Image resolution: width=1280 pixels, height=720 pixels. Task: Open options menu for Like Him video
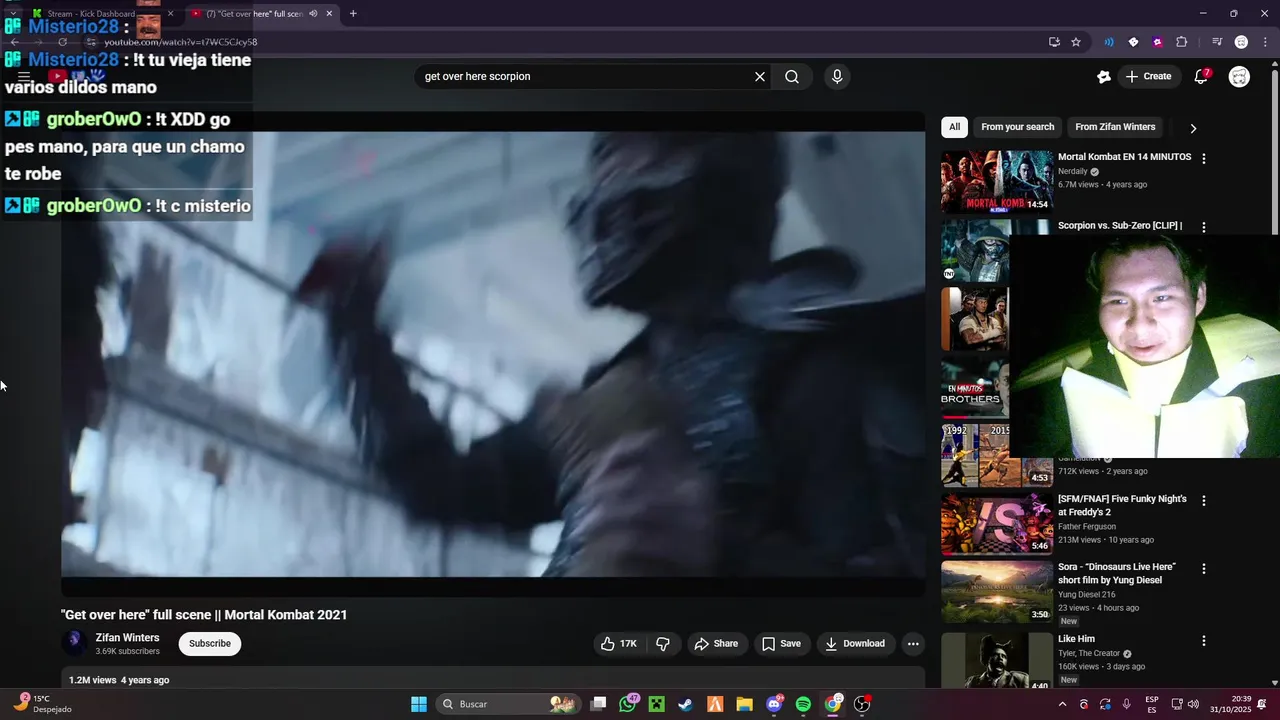coord(1204,640)
